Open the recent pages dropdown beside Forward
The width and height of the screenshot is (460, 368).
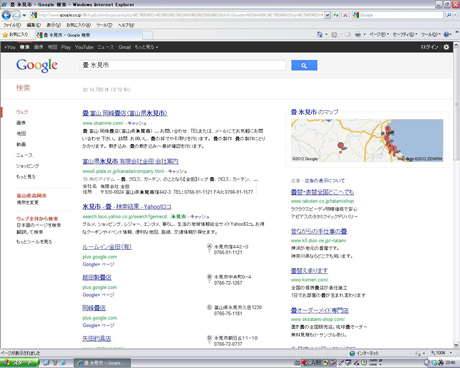click(24, 15)
